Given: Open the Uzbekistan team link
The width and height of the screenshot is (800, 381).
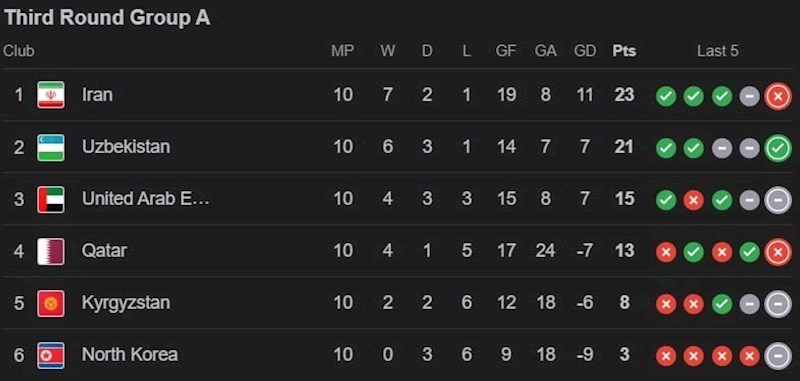Looking at the screenshot, I should pyautogui.click(x=126, y=147).
